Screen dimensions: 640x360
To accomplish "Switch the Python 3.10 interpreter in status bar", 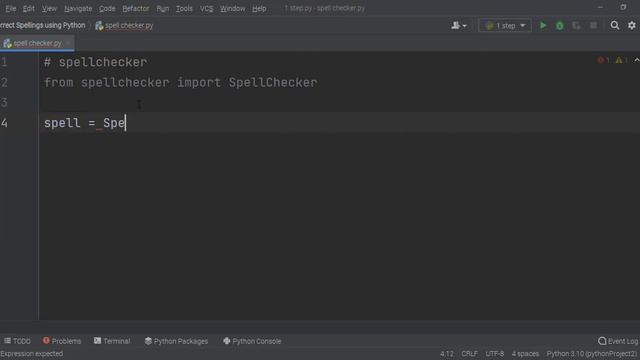I will [592, 353].
